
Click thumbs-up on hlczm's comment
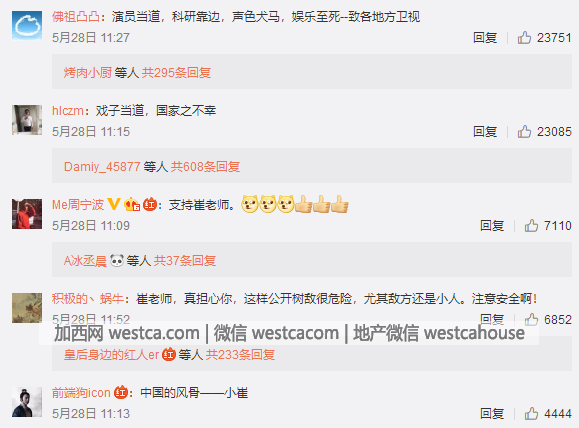pos(524,131)
